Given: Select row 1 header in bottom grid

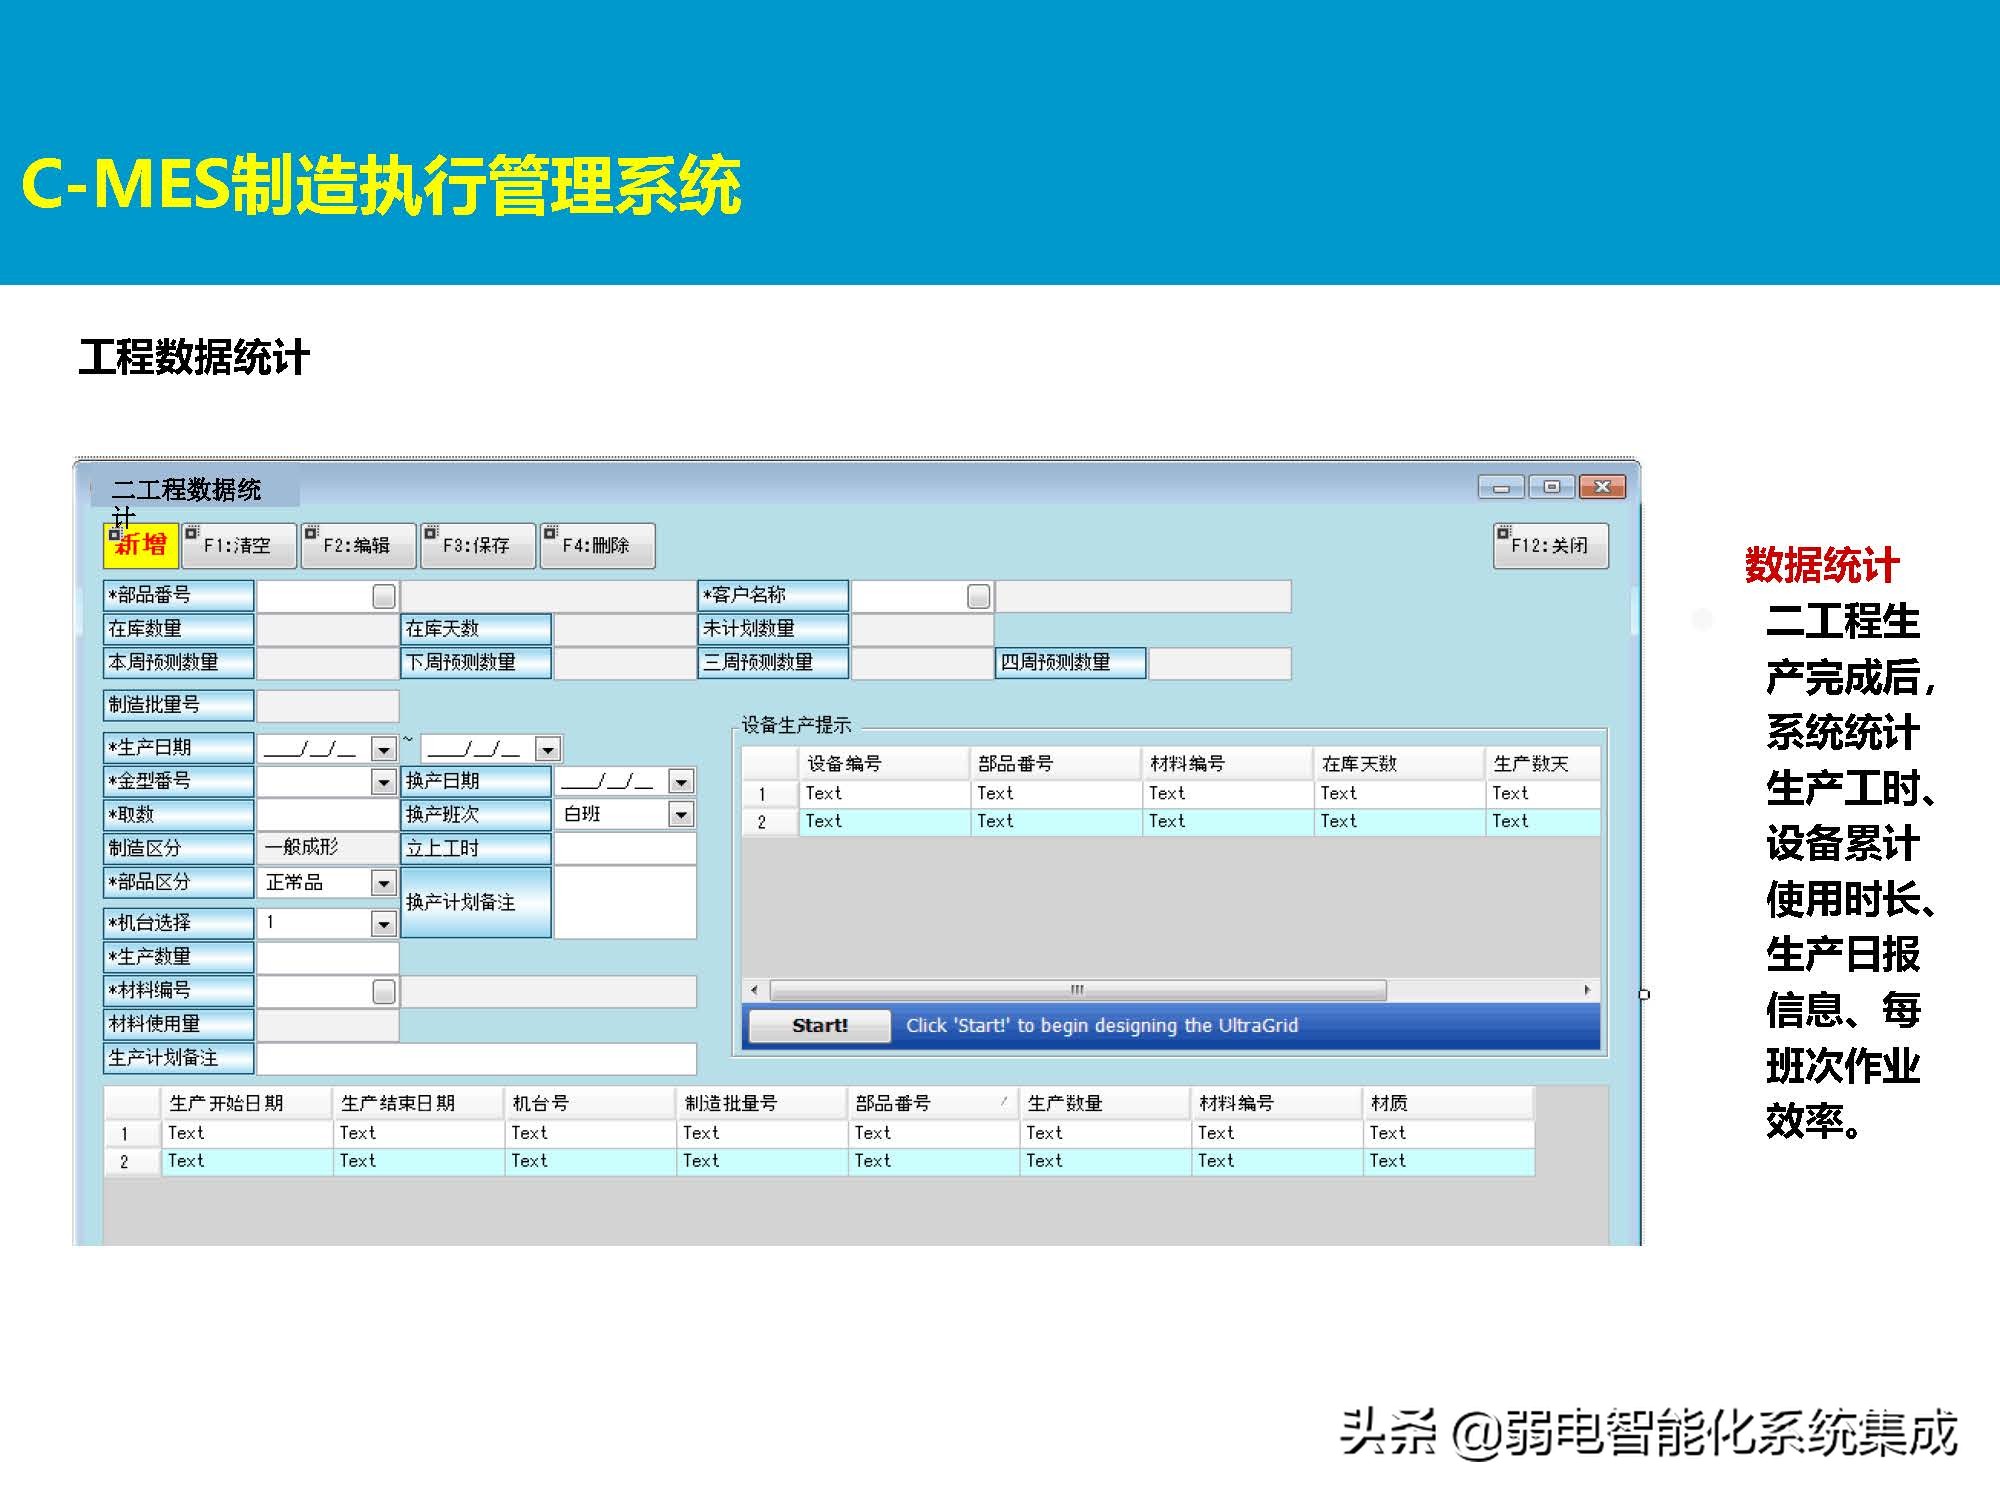Looking at the screenshot, I should tap(132, 1134).
